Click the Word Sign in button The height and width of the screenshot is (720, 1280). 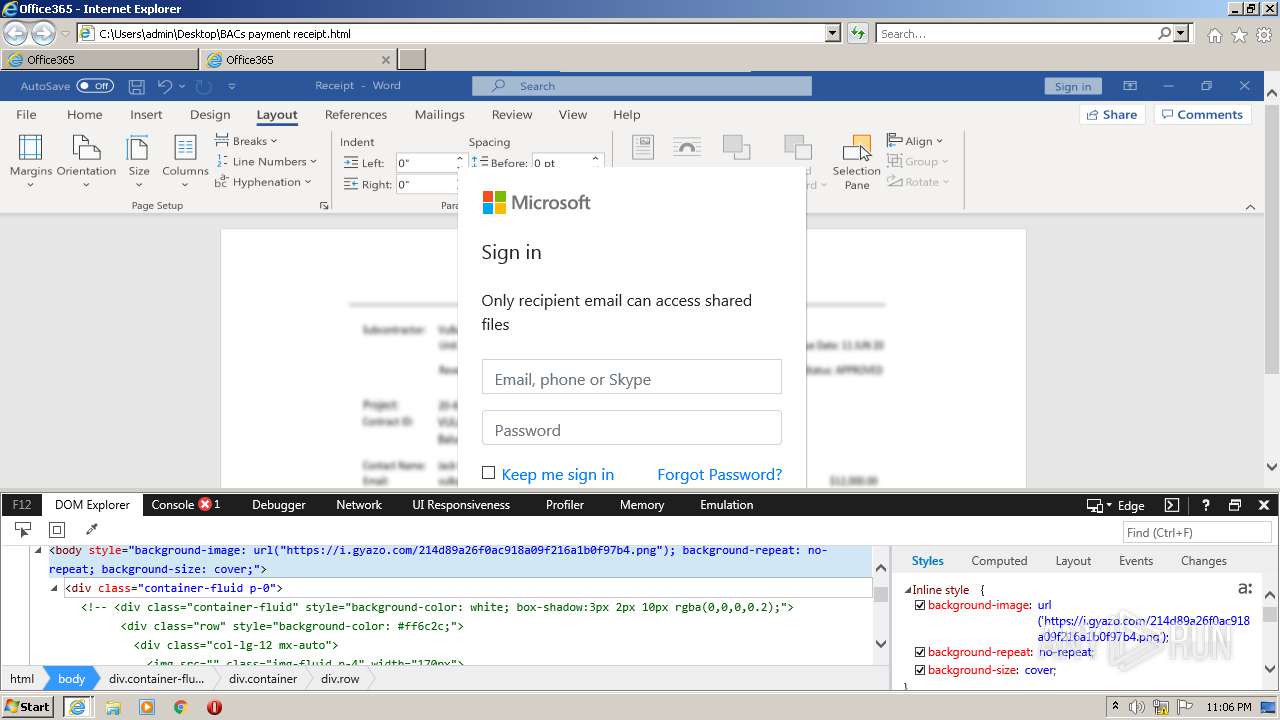(x=1073, y=86)
